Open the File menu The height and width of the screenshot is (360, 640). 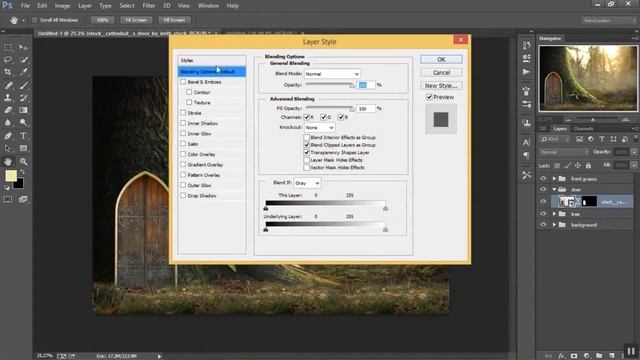click(25, 6)
